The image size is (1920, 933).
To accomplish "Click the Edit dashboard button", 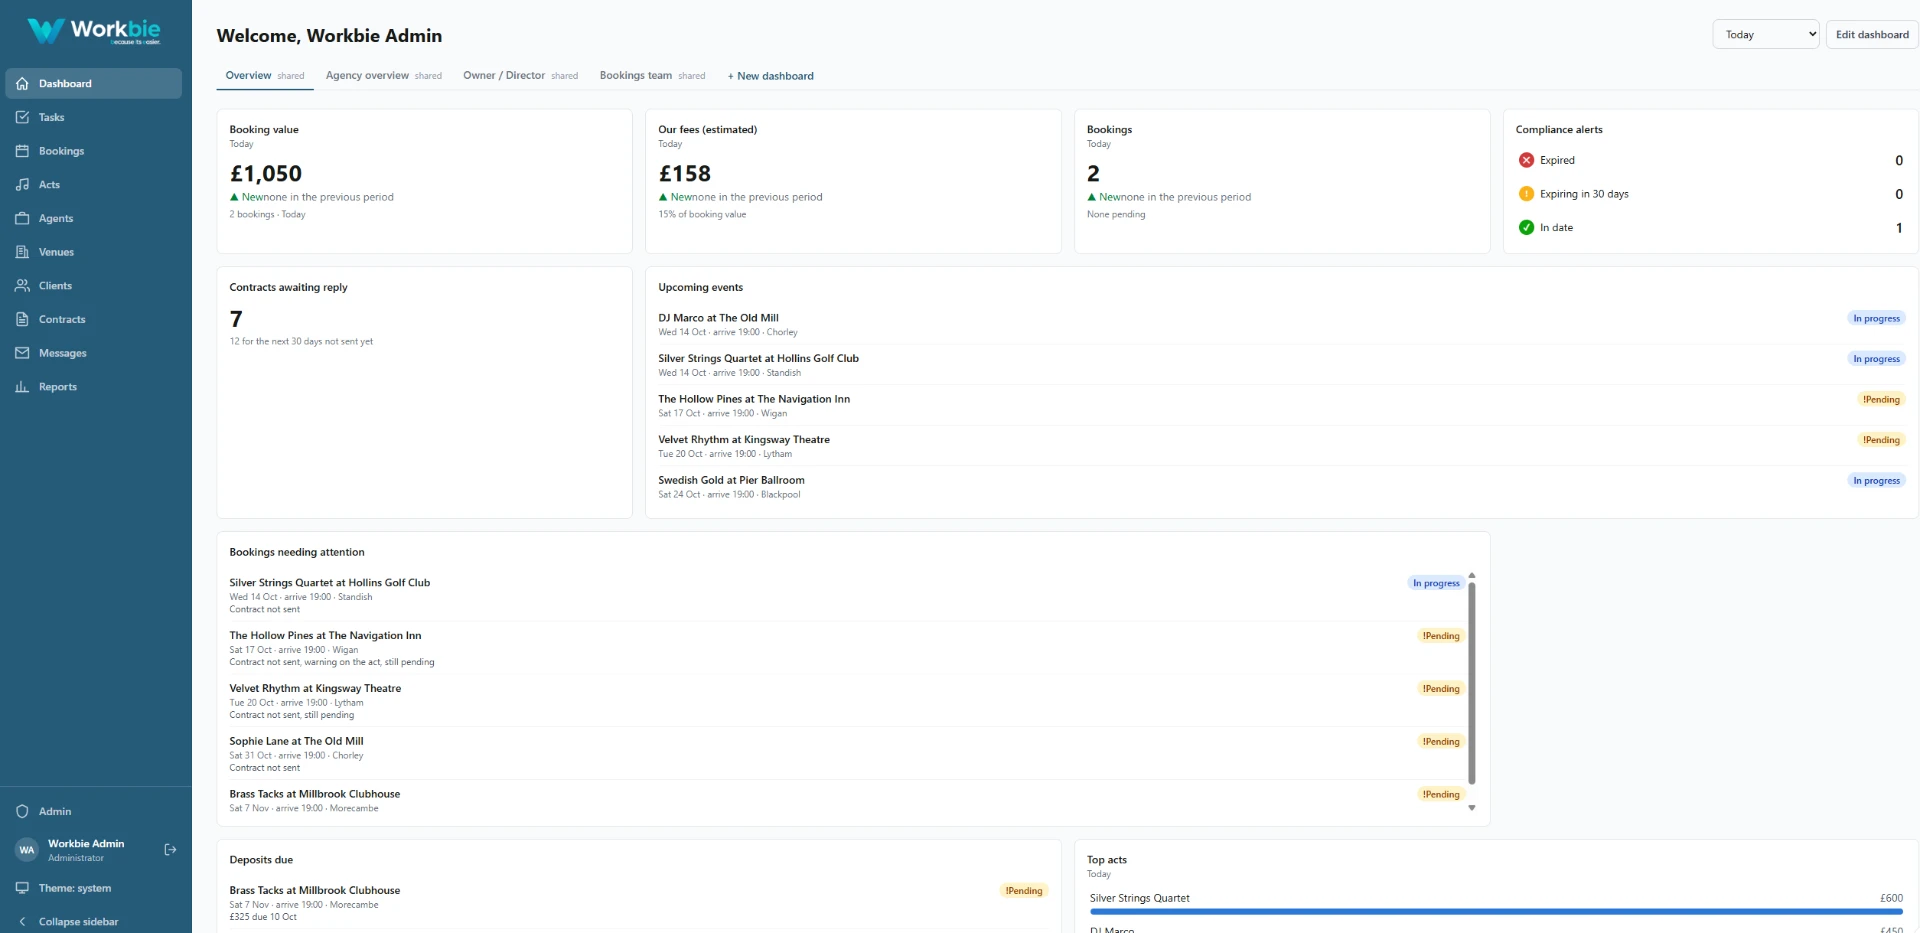I will 1872,34.
